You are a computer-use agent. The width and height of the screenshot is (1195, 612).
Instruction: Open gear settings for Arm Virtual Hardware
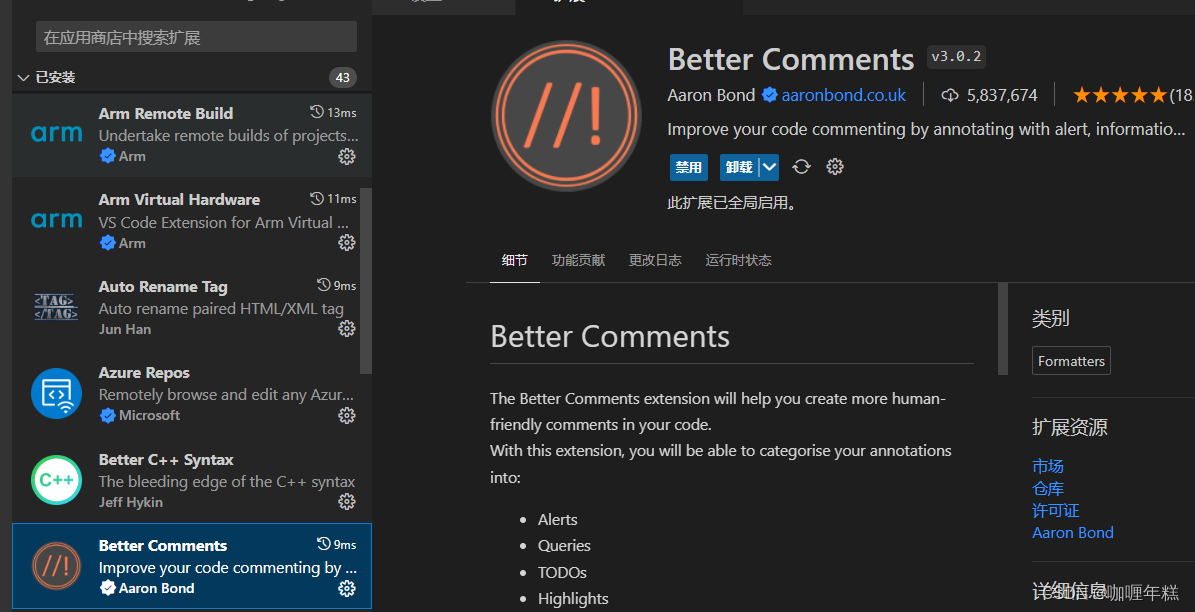coord(347,242)
